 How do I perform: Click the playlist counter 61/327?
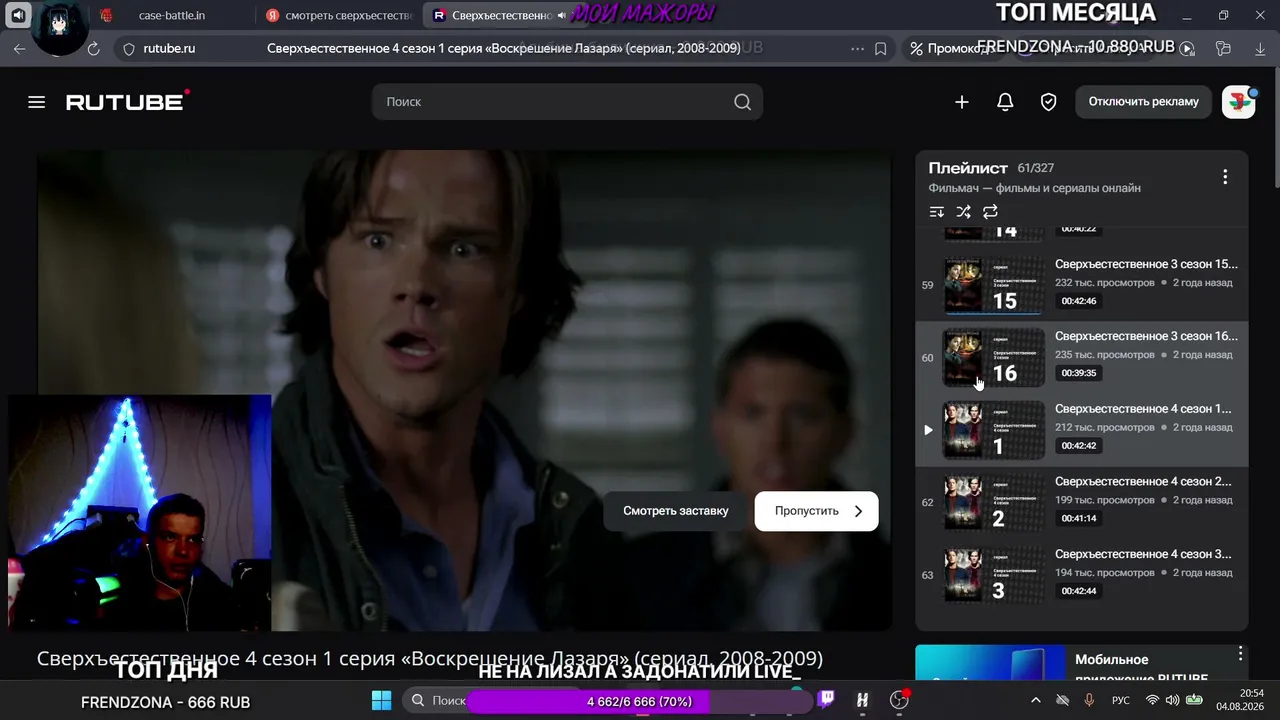tap(1035, 168)
